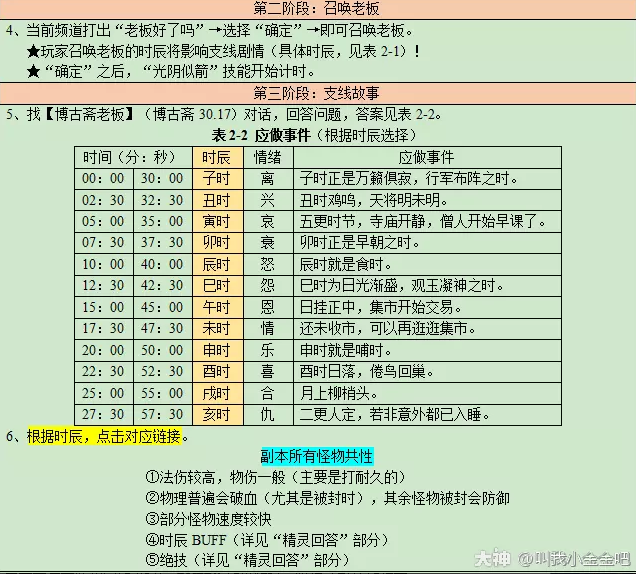
Task: Click the '酉时' cell
Action: tap(218, 372)
